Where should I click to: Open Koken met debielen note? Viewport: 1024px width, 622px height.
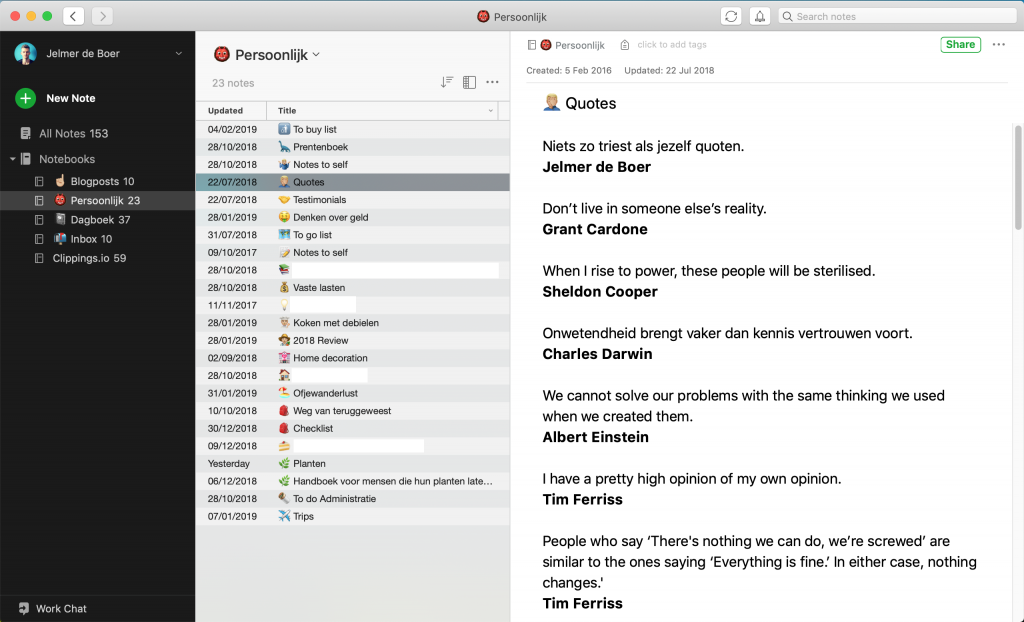353,323
